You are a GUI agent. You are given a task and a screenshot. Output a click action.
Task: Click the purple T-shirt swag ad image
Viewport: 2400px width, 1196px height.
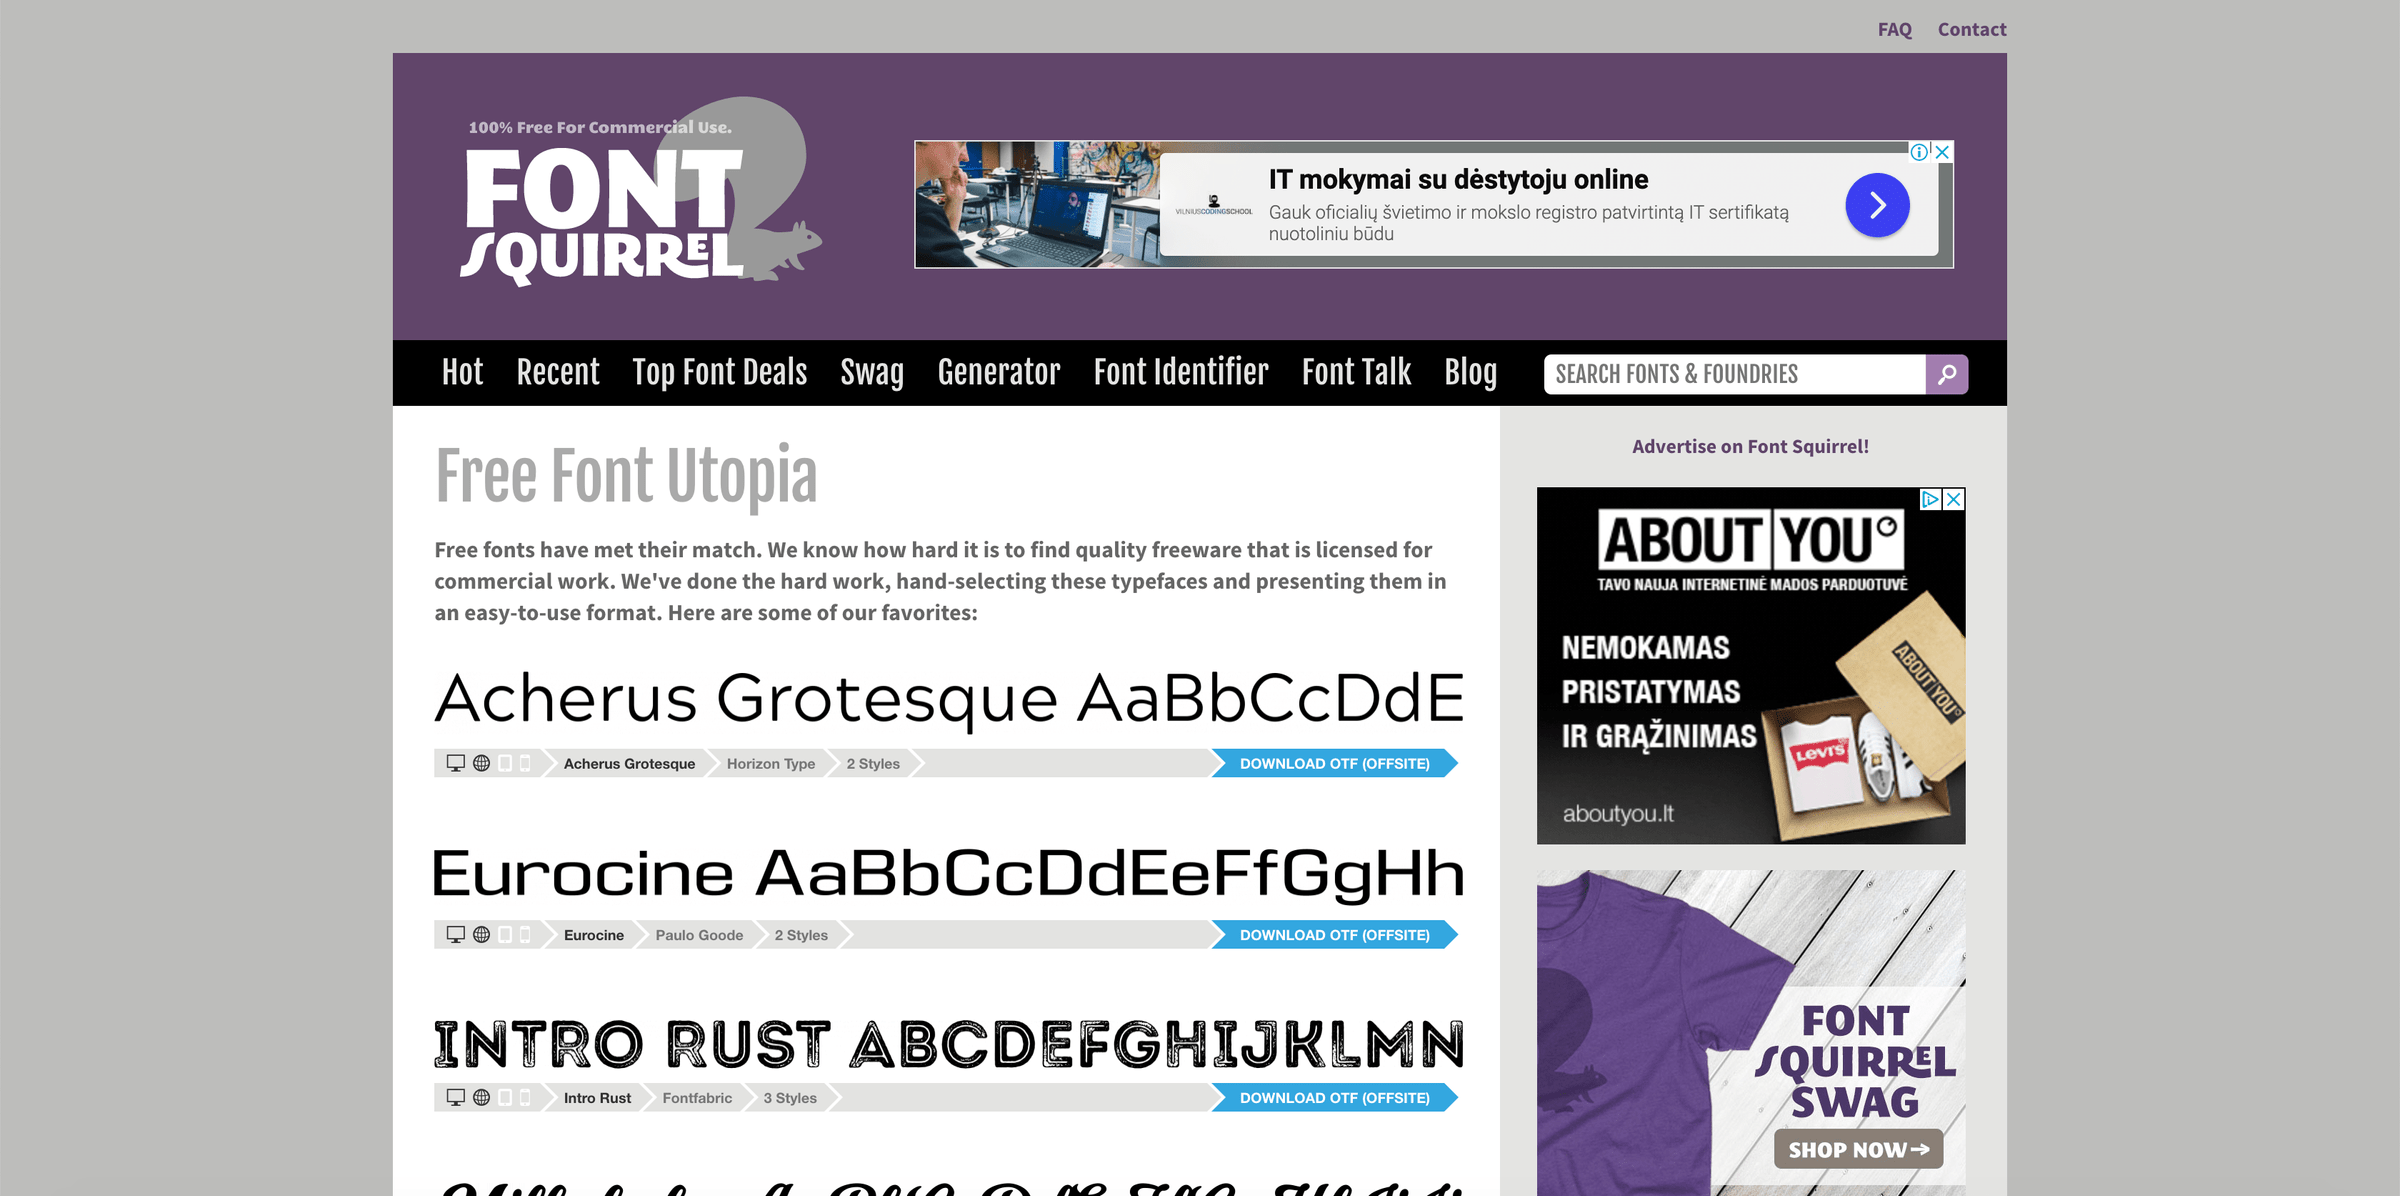click(x=1751, y=1032)
